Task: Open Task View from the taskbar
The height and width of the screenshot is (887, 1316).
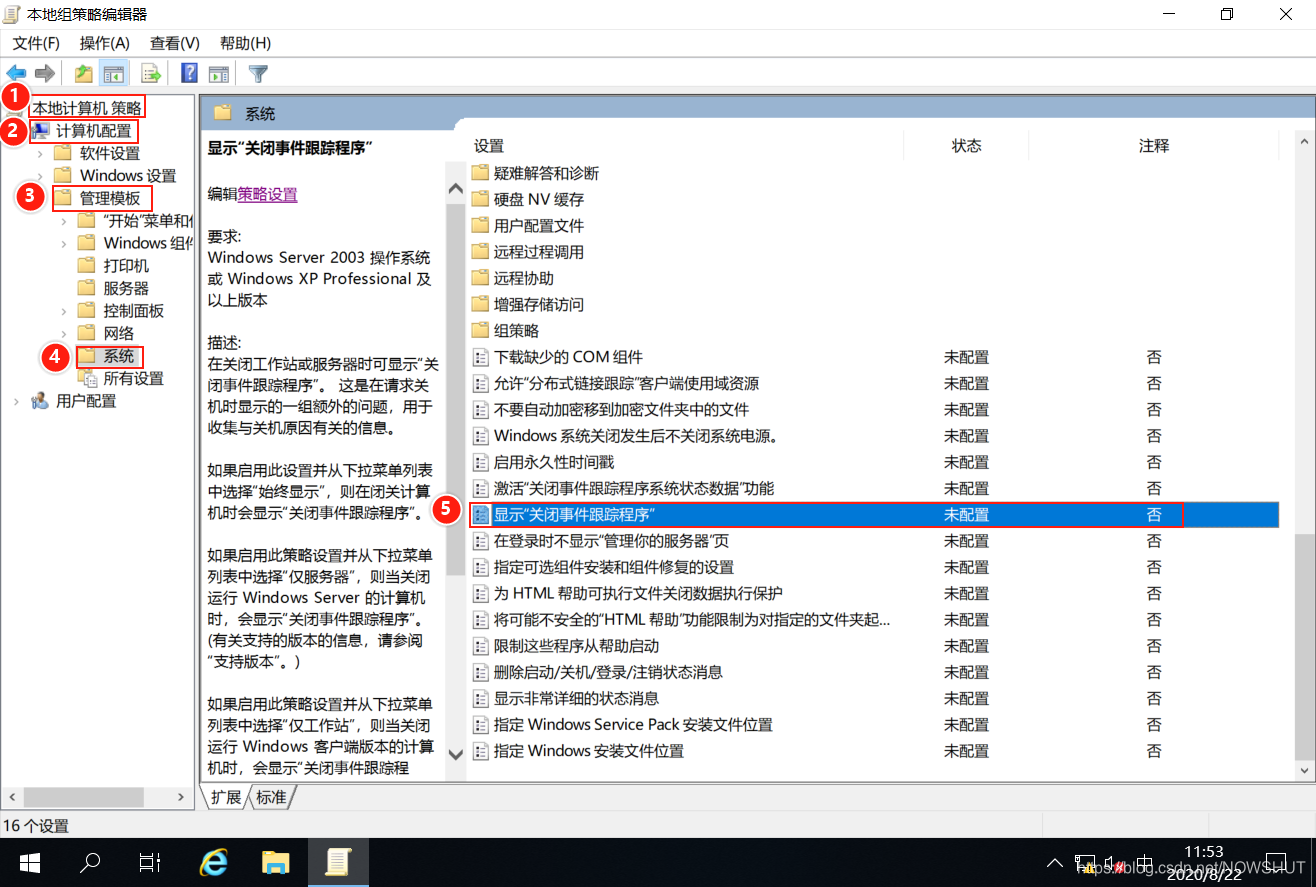Action: pos(150,862)
